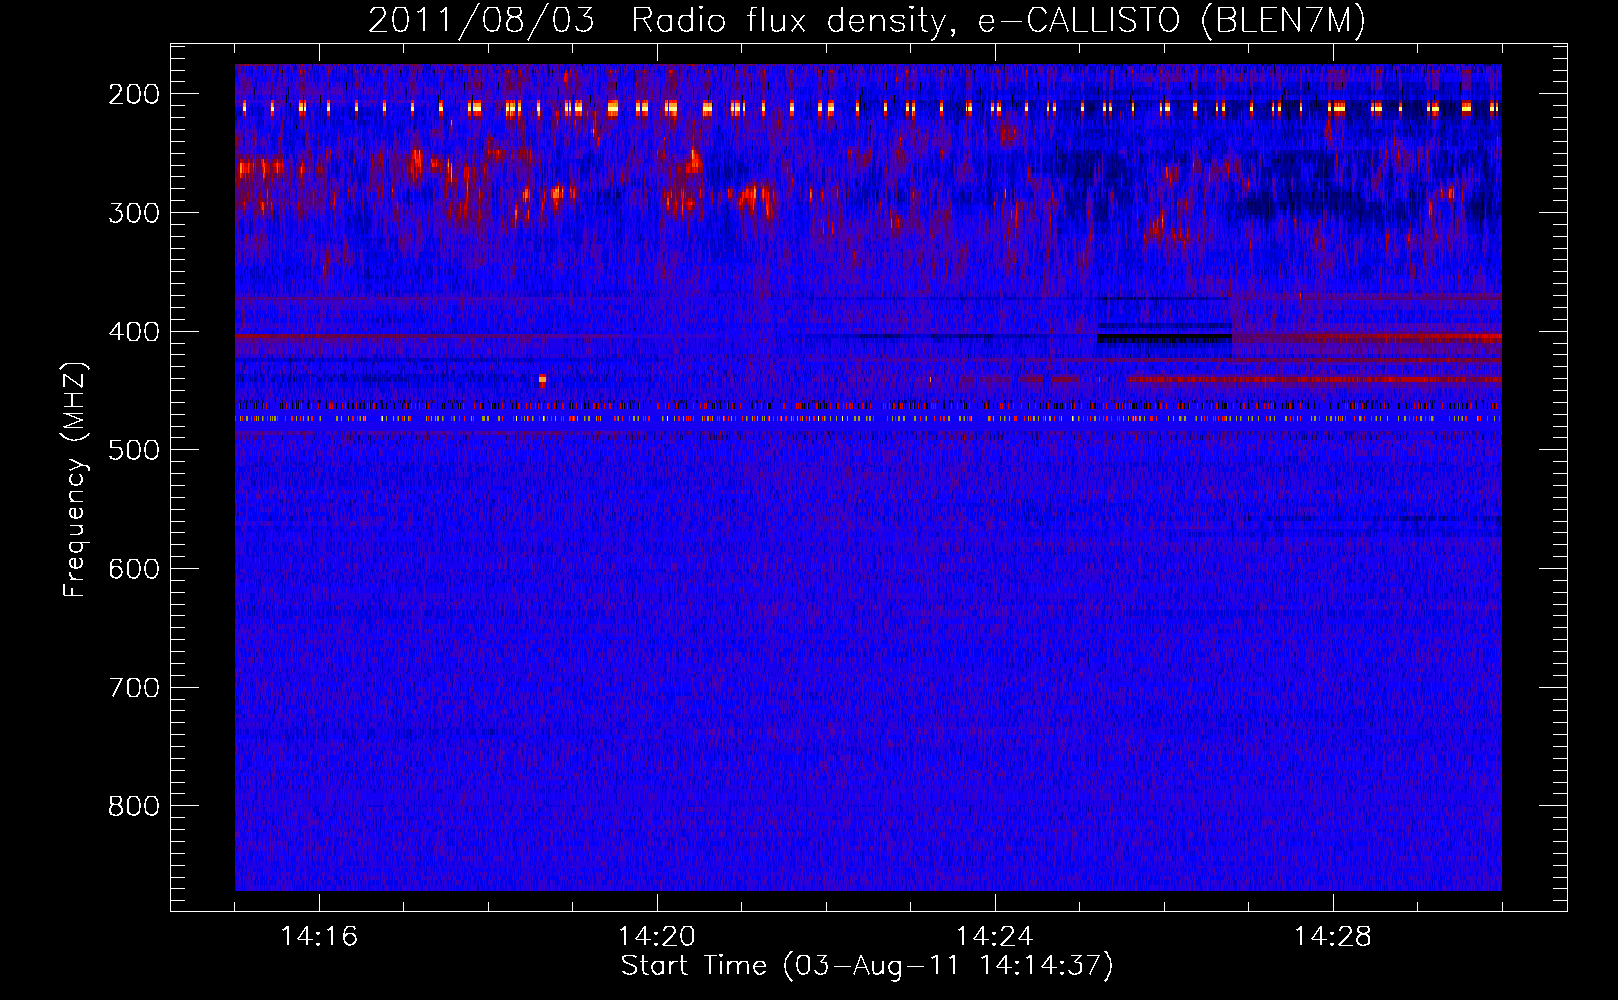Click the dark band near 405 MHz after 14:25

pyautogui.click(x=1164, y=338)
